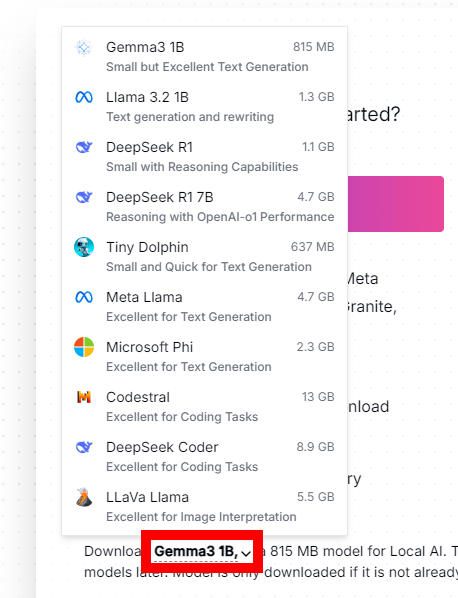Click the Meta logo beside Llama 3.2 1B
Image resolution: width=458 pixels, height=598 pixels.
tap(84, 98)
